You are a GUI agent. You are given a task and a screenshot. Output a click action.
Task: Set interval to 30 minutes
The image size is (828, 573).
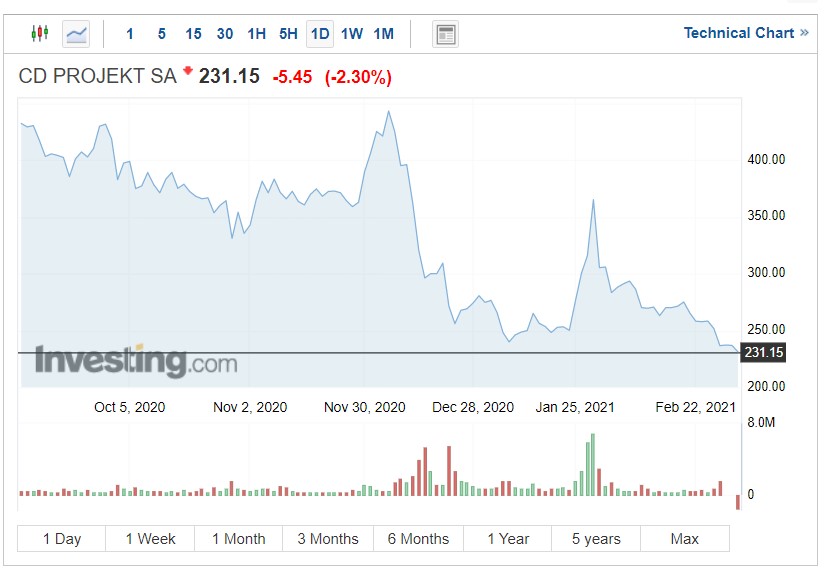225,34
